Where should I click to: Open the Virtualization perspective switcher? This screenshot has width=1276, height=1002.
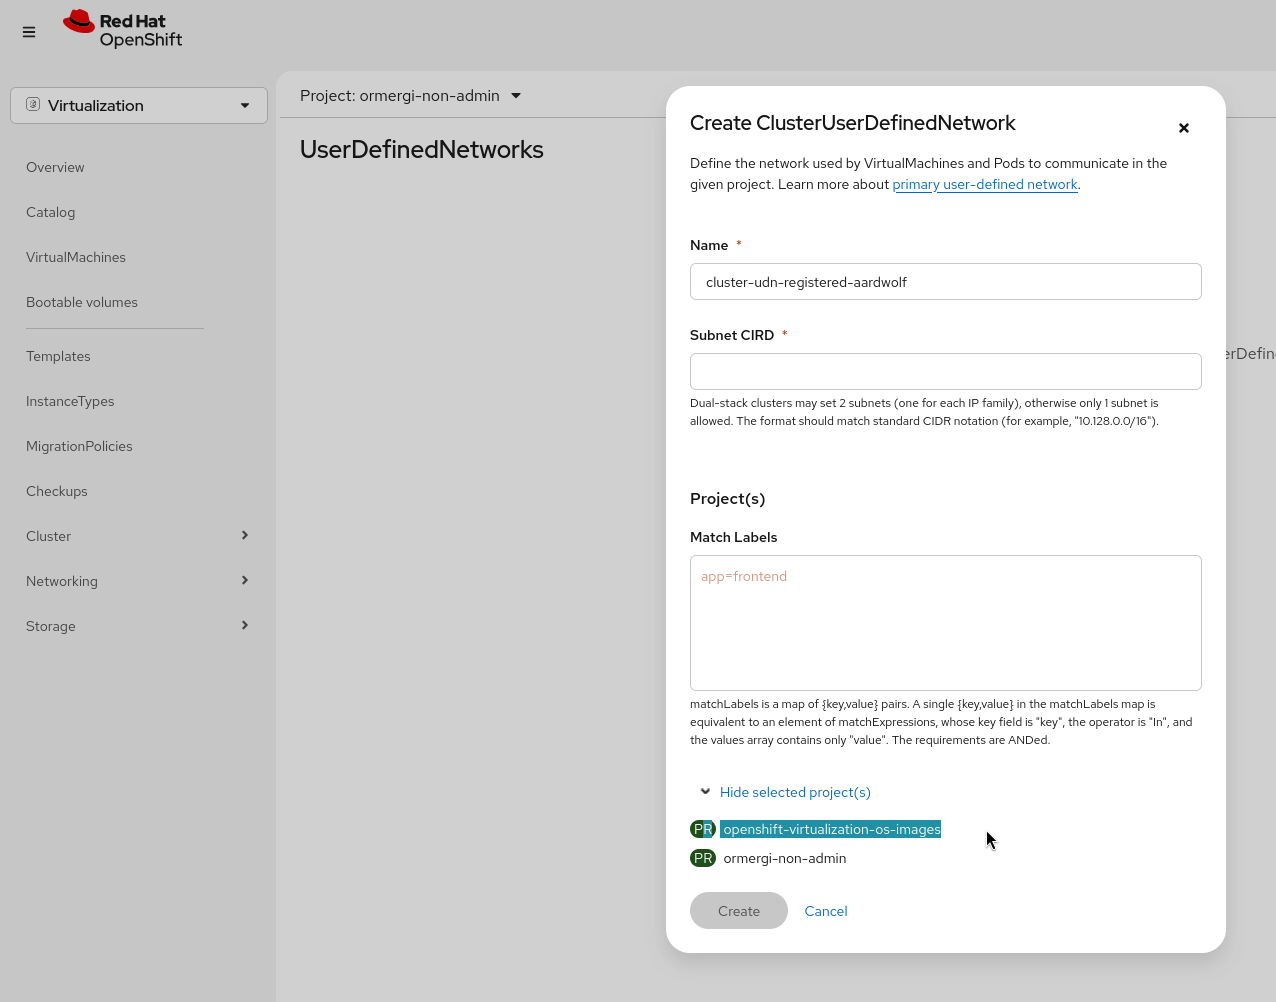pyautogui.click(x=139, y=105)
